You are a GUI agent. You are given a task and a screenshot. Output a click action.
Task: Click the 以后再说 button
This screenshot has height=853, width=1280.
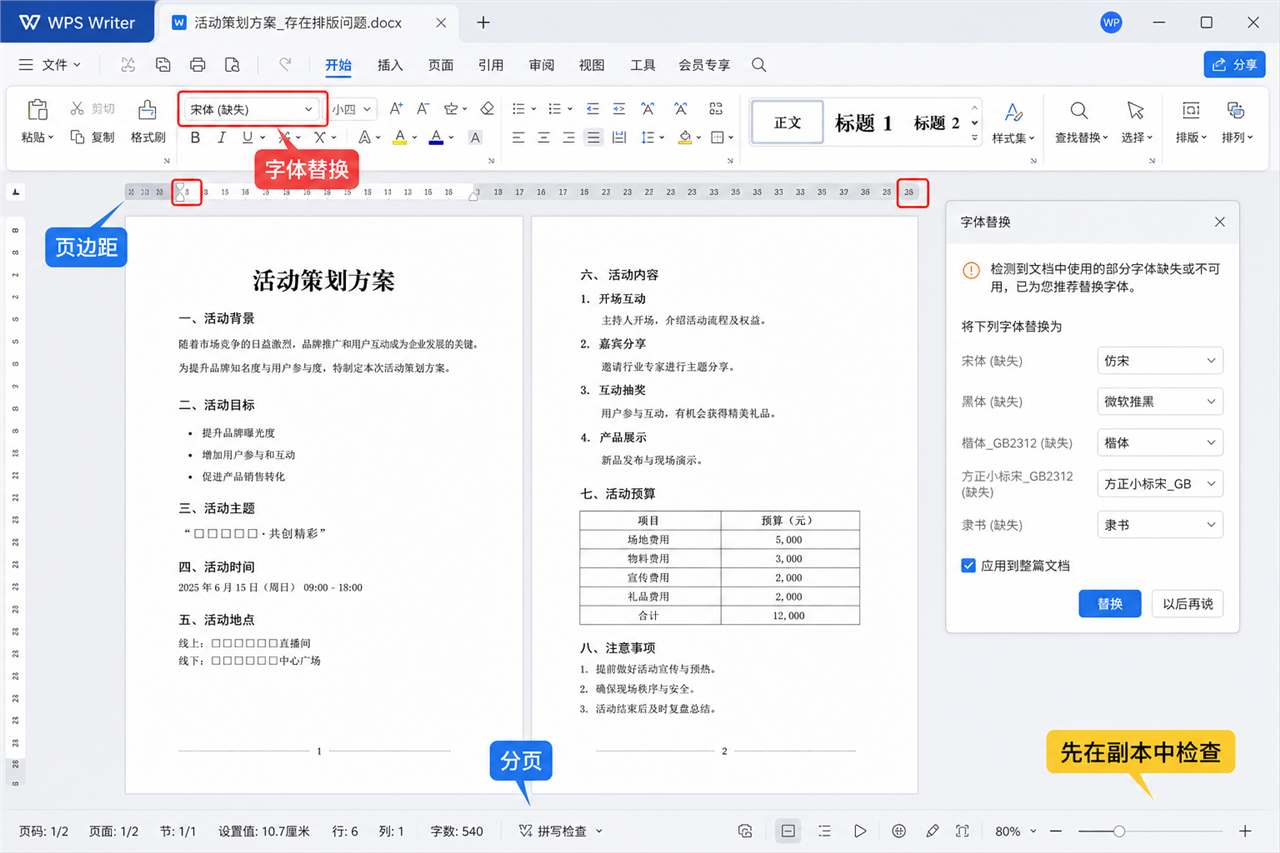pyautogui.click(x=1187, y=604)
